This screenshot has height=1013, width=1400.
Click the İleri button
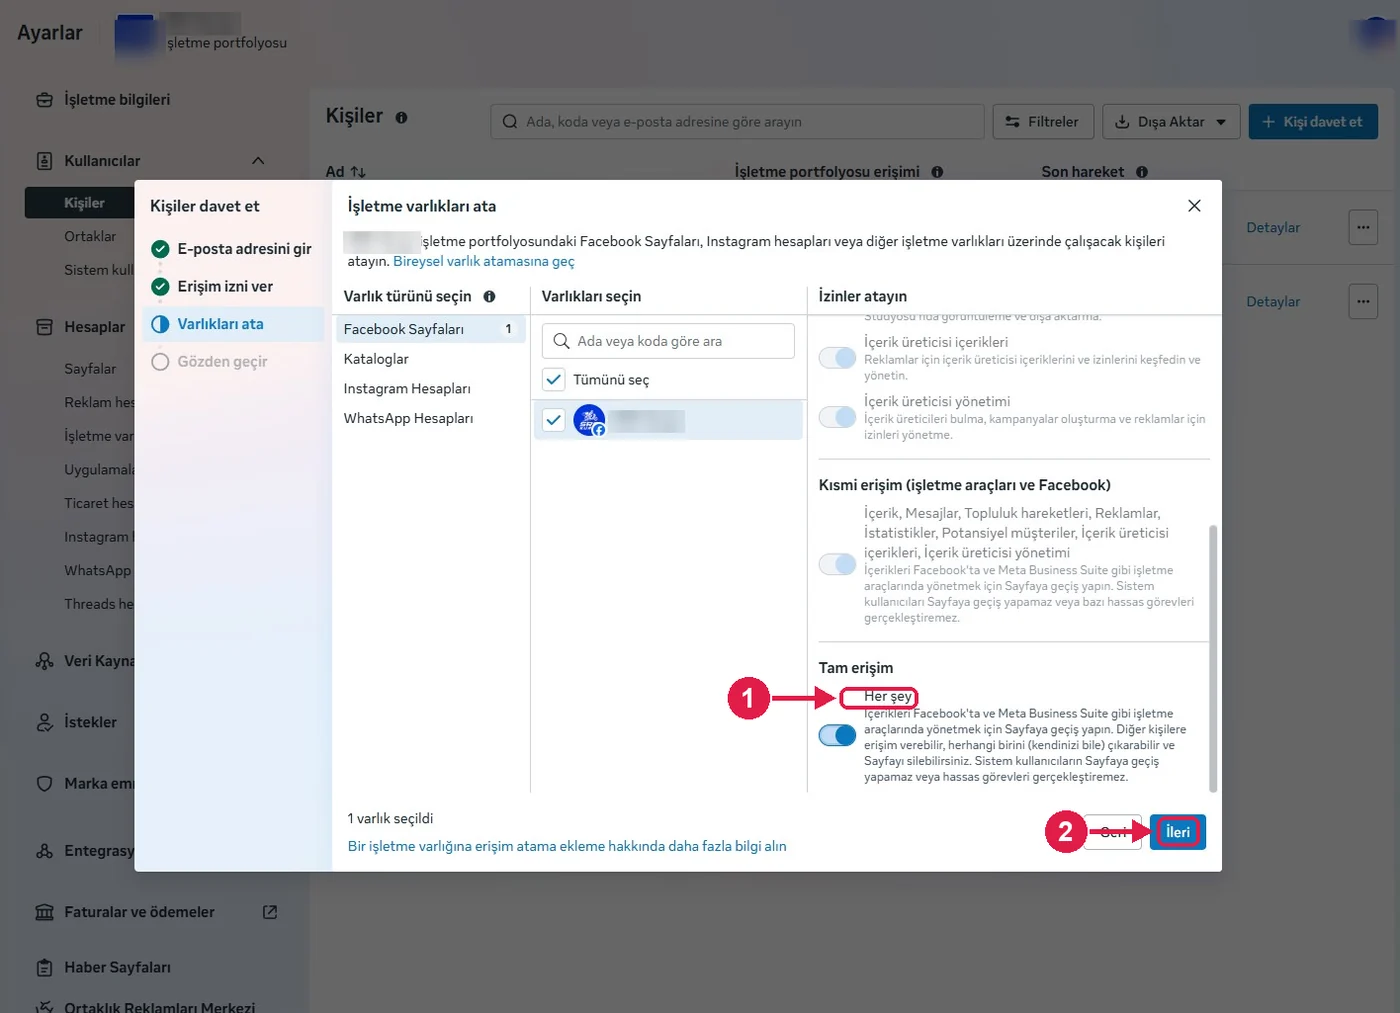1178,832
